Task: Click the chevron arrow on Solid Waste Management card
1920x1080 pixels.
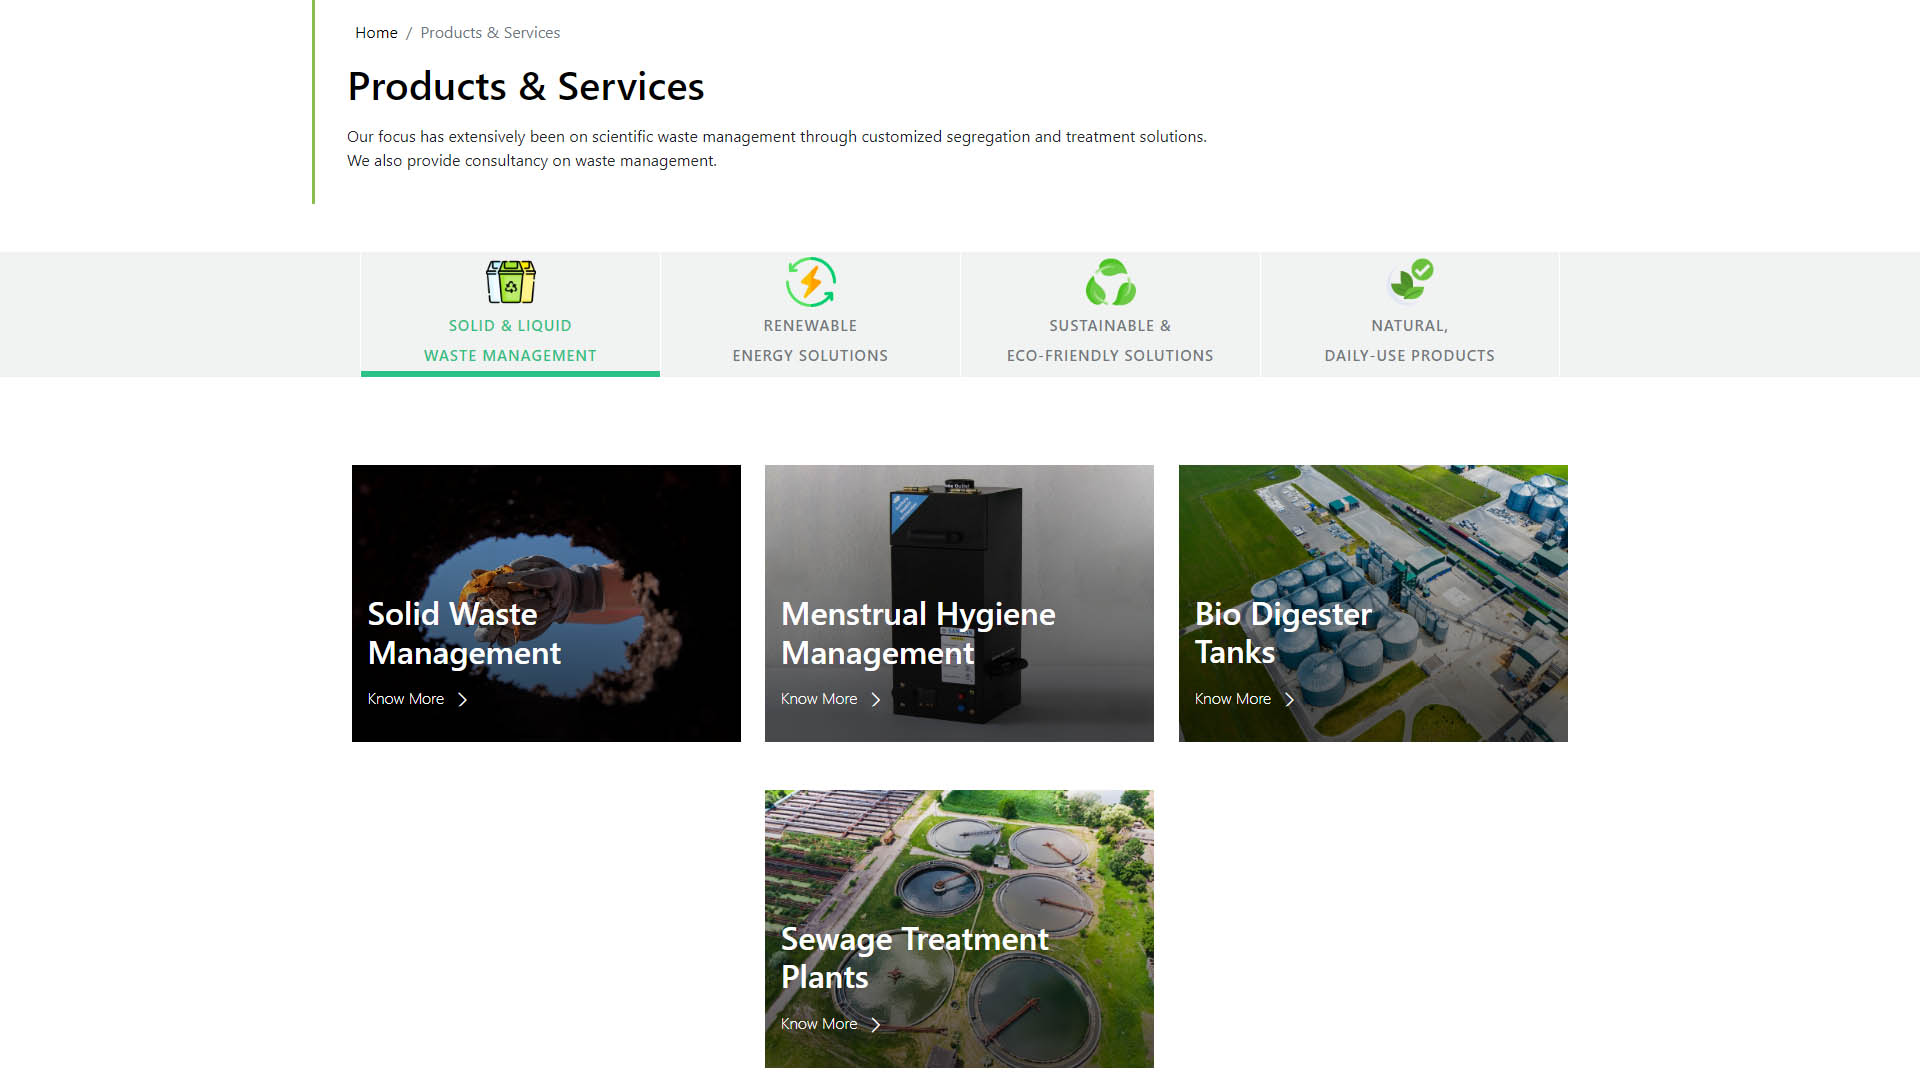Action: pos(462,700)
